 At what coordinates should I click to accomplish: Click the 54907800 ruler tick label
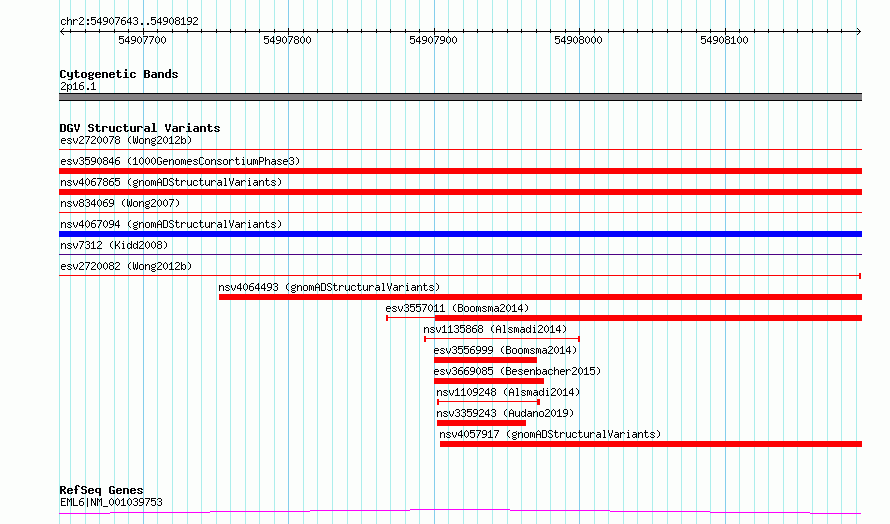coord(287,40)
